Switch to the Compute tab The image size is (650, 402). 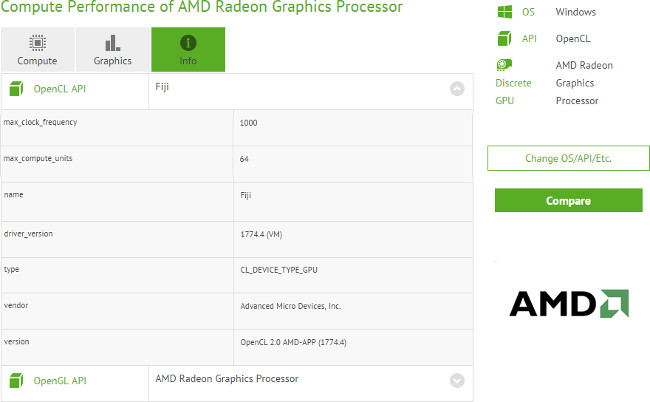tap(37, 50)
